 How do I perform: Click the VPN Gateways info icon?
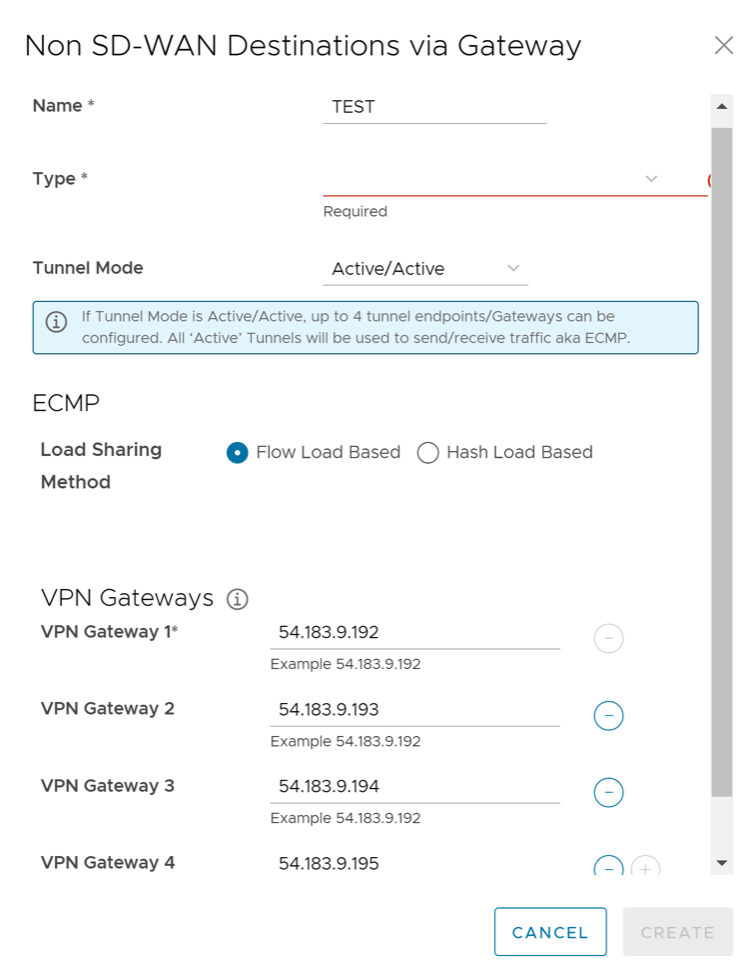coord(237,599)
